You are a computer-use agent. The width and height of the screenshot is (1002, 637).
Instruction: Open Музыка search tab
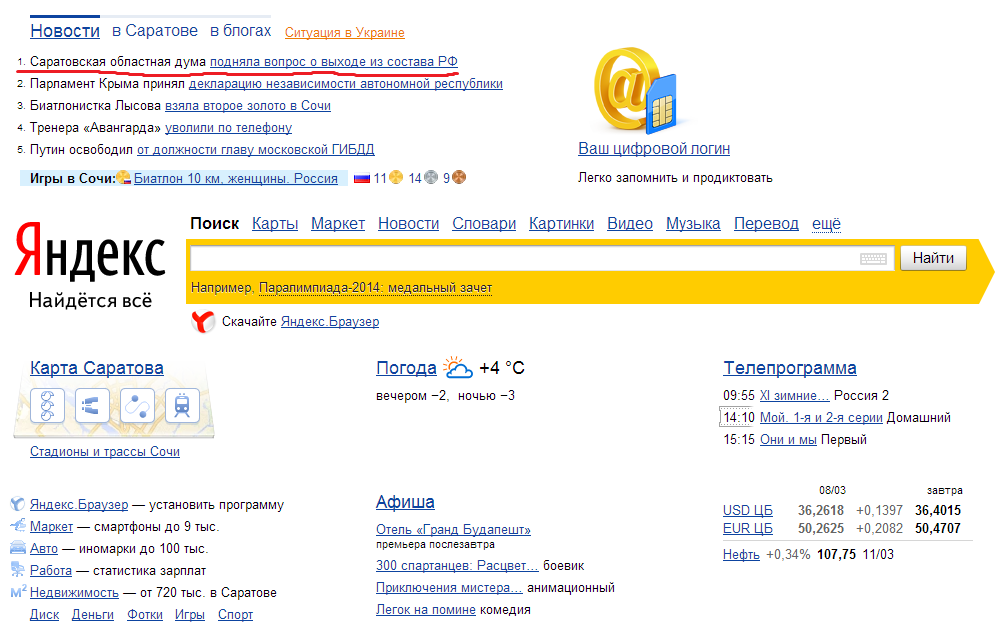tap(693, 224)
